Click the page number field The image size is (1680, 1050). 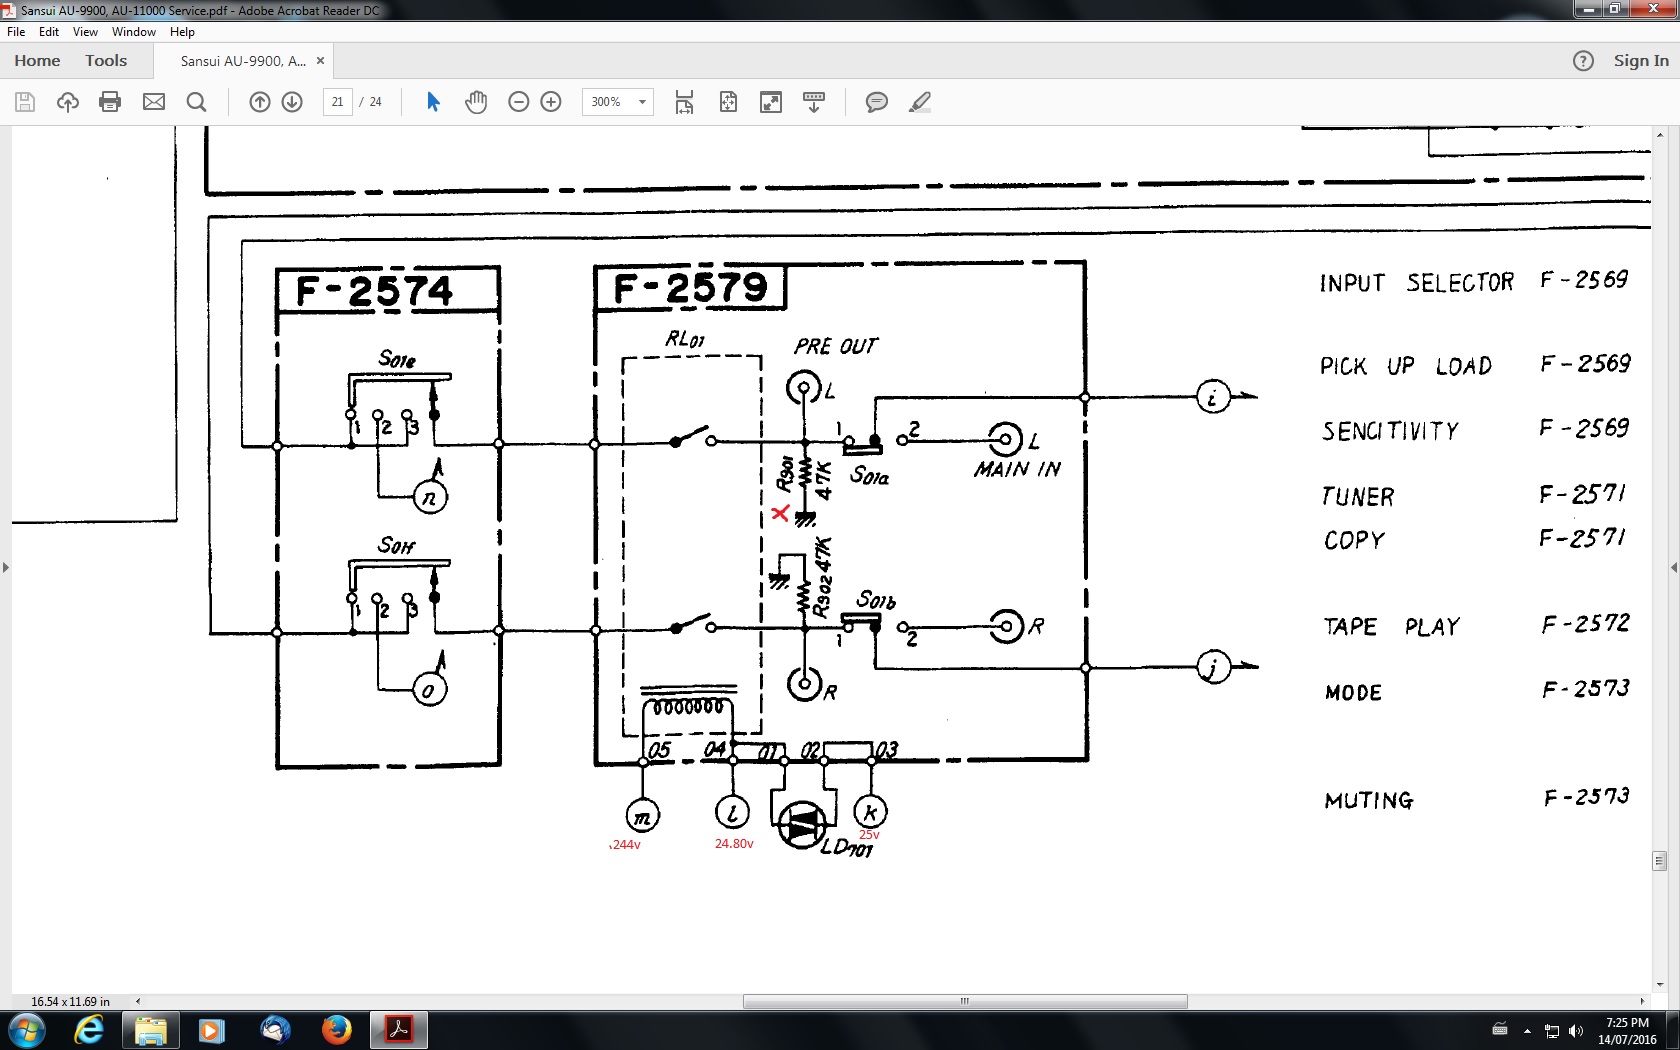tap(338, 102)
